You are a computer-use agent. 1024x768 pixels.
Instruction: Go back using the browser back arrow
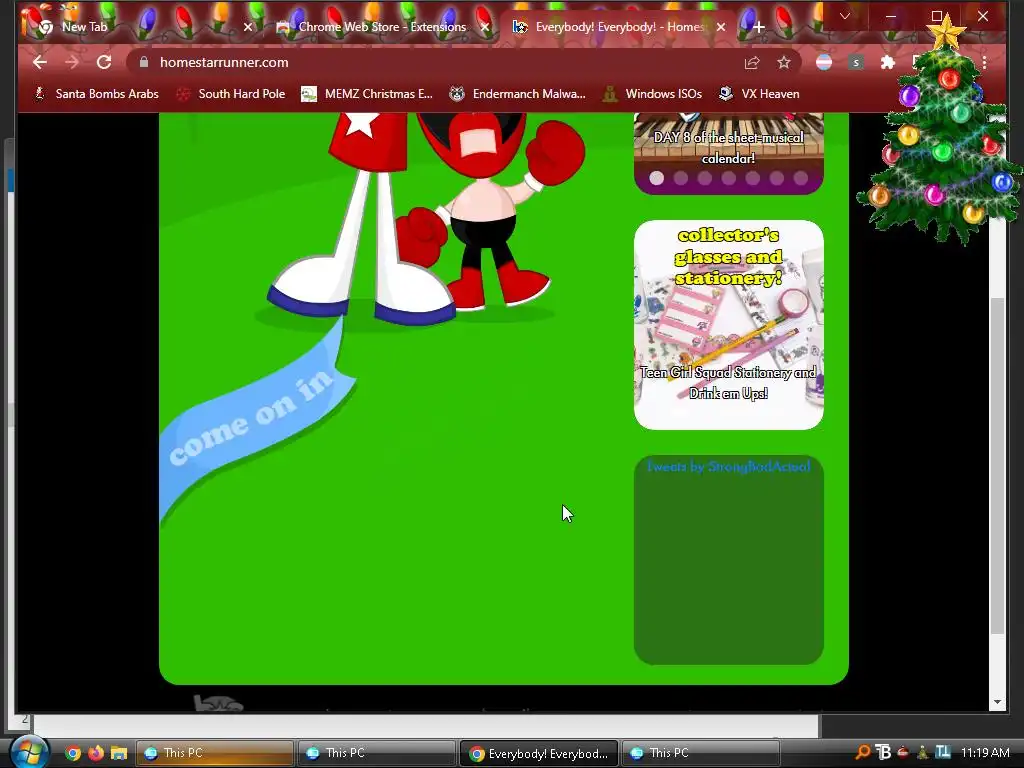[x=40, y=62]
